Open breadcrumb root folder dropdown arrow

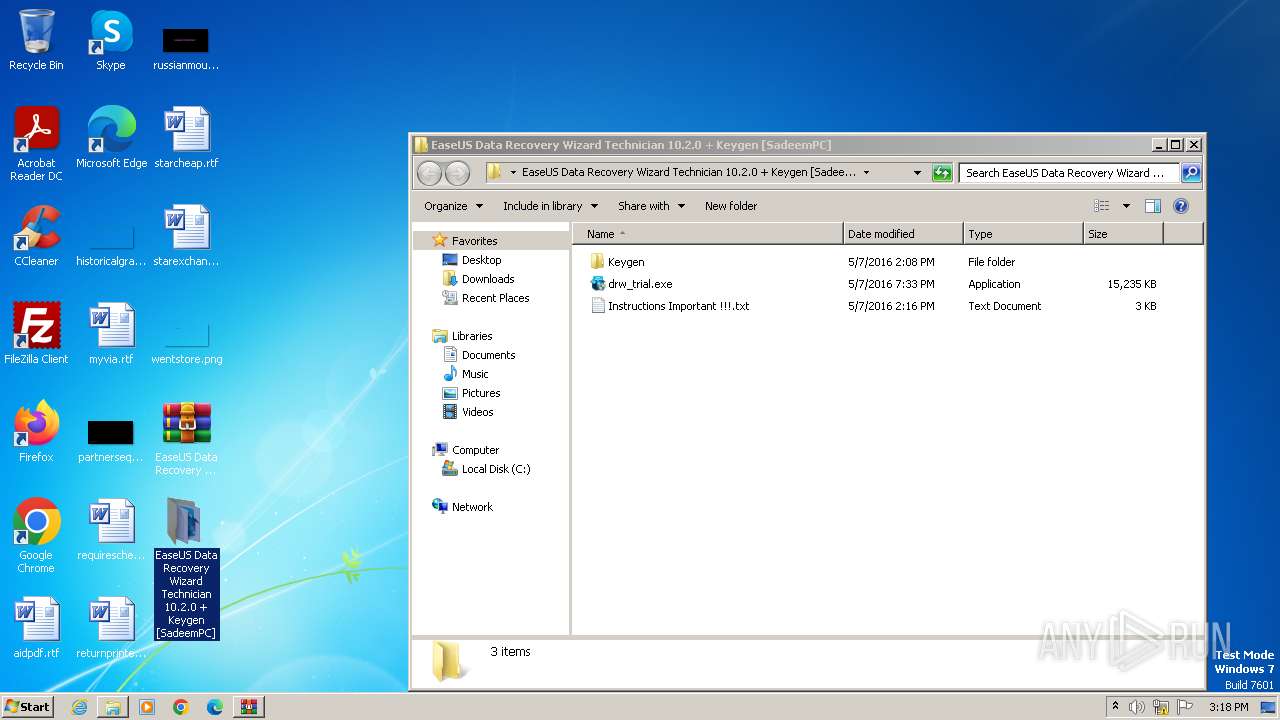click(513, 173)
